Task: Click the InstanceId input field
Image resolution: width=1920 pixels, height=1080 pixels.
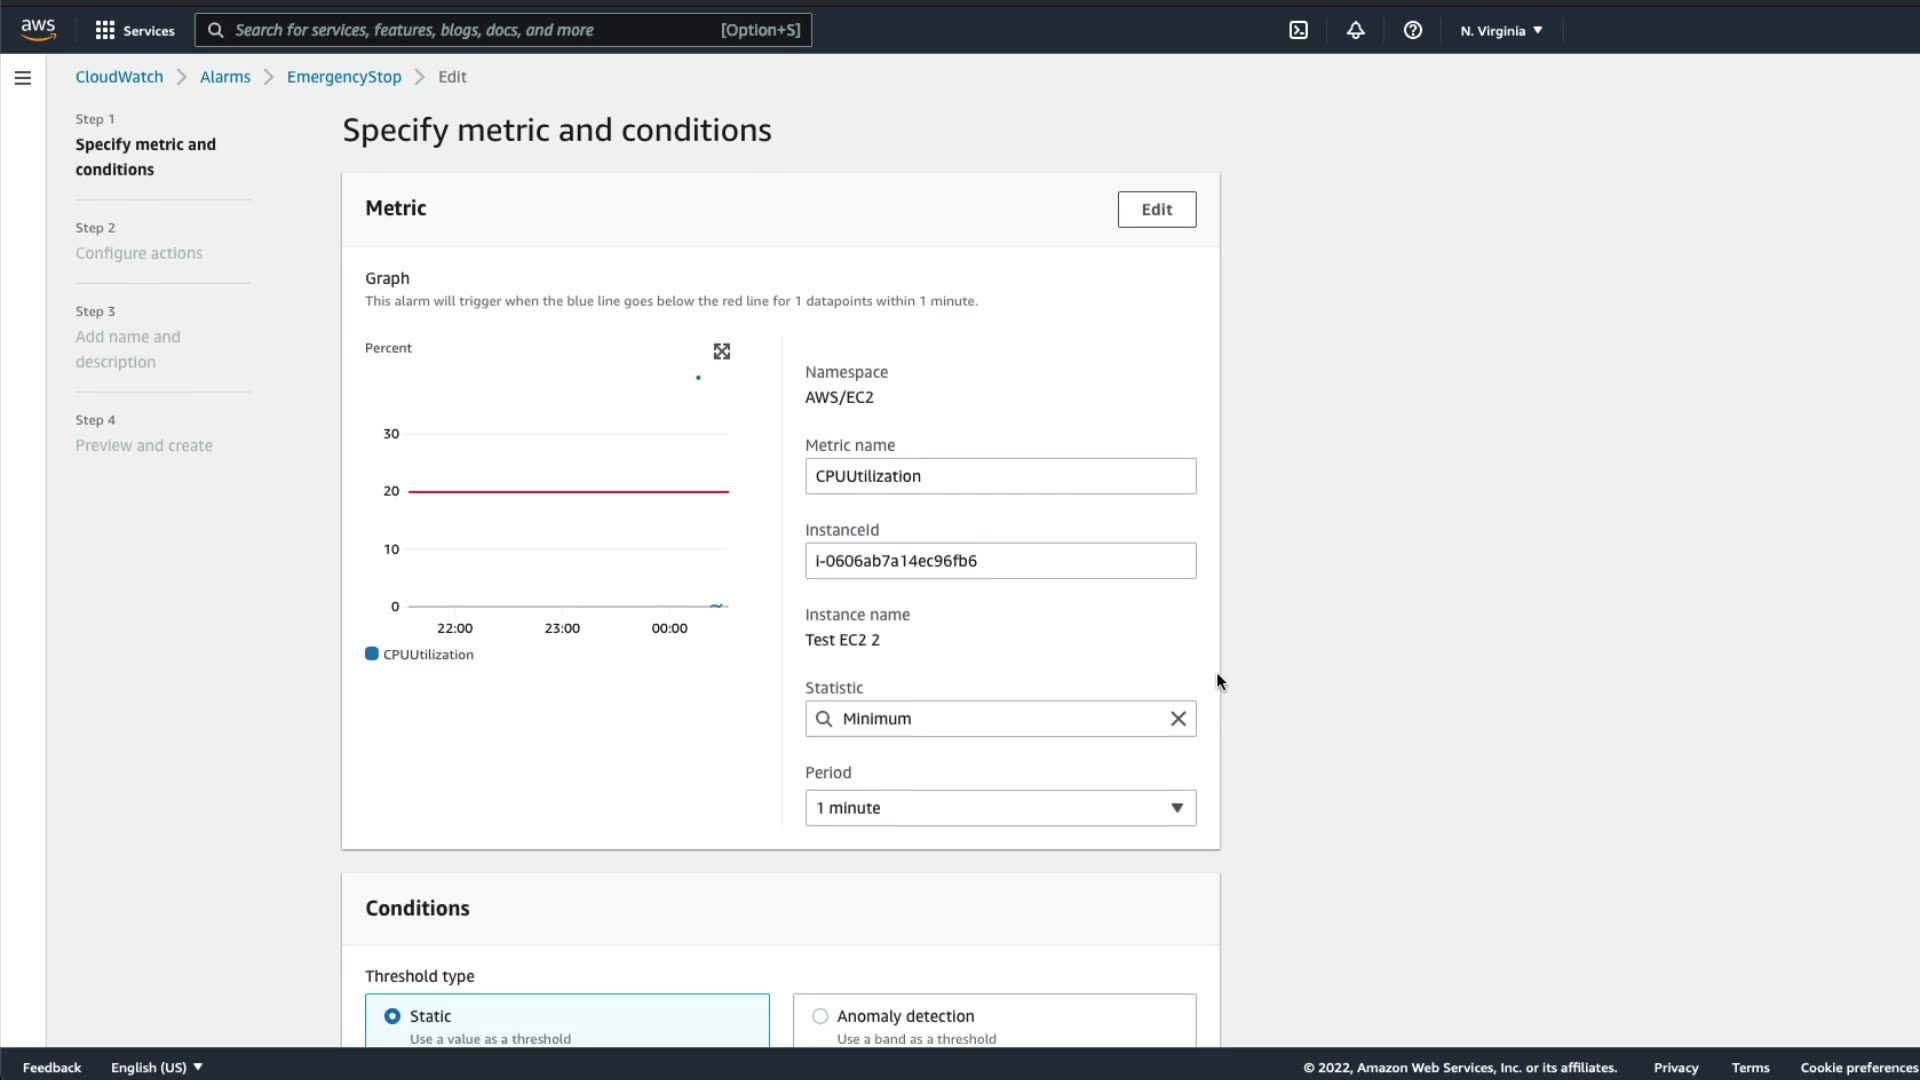Action: click(1000, 561)
